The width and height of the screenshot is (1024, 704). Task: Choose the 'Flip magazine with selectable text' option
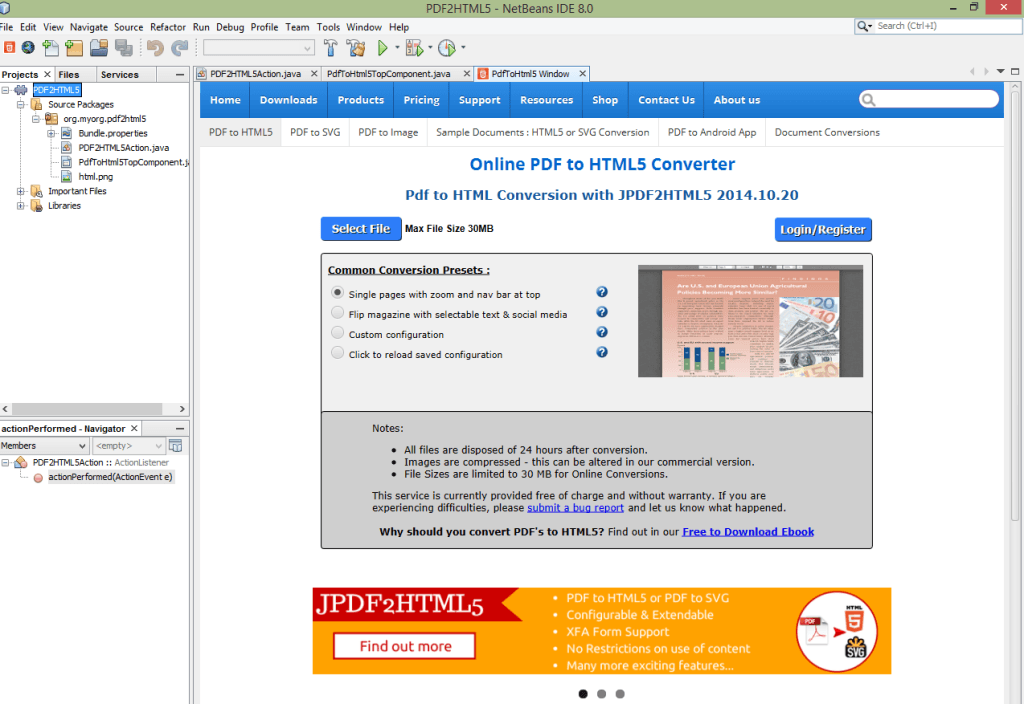[x=337, y=312]
